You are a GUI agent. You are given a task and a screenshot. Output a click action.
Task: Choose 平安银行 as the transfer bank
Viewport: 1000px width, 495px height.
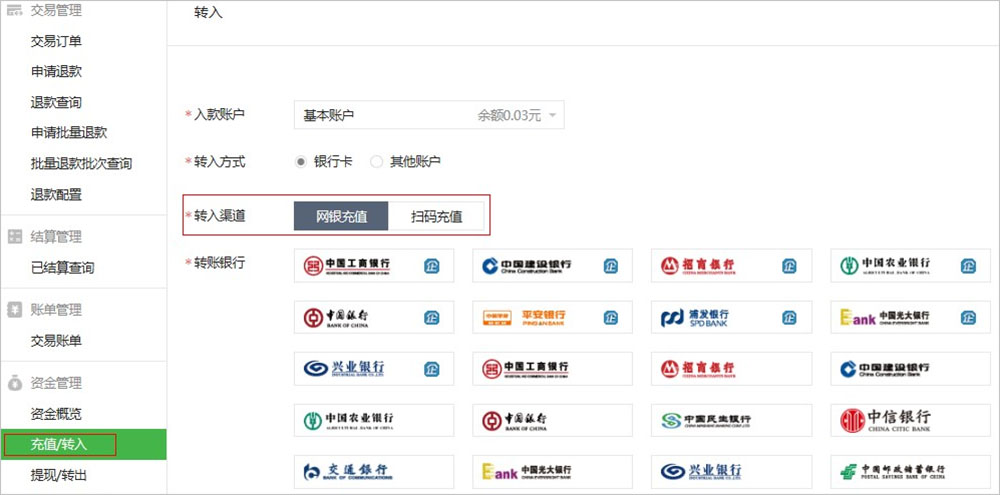[552, 317]
